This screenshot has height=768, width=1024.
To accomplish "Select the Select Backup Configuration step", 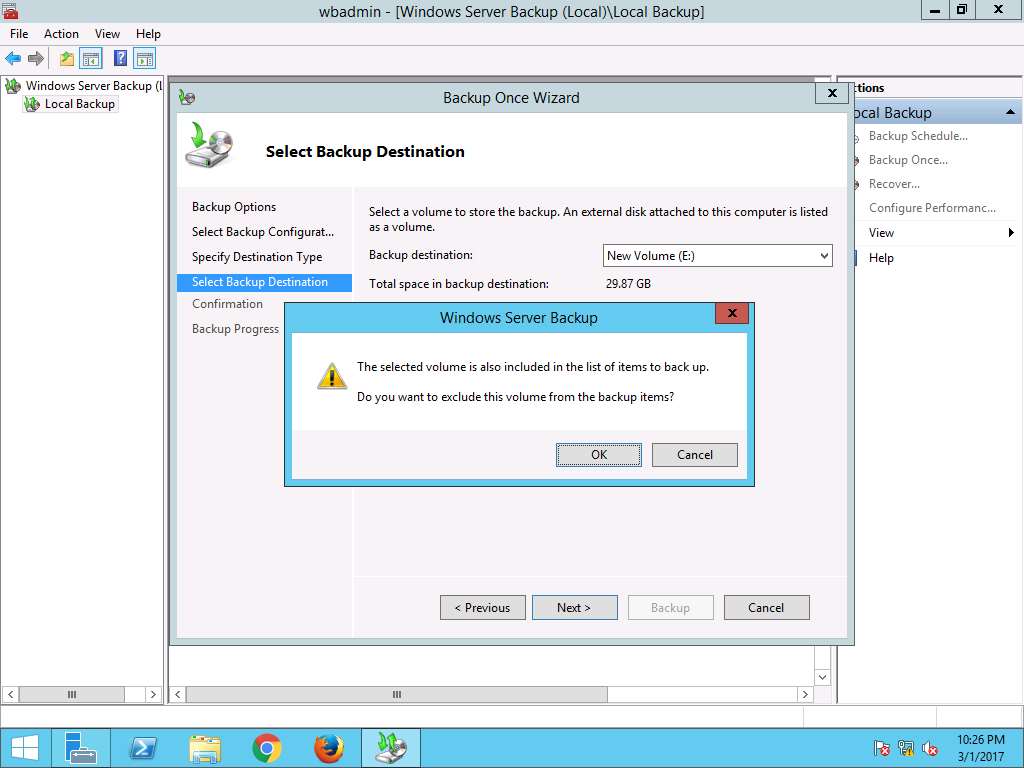I will click(263, 232).
